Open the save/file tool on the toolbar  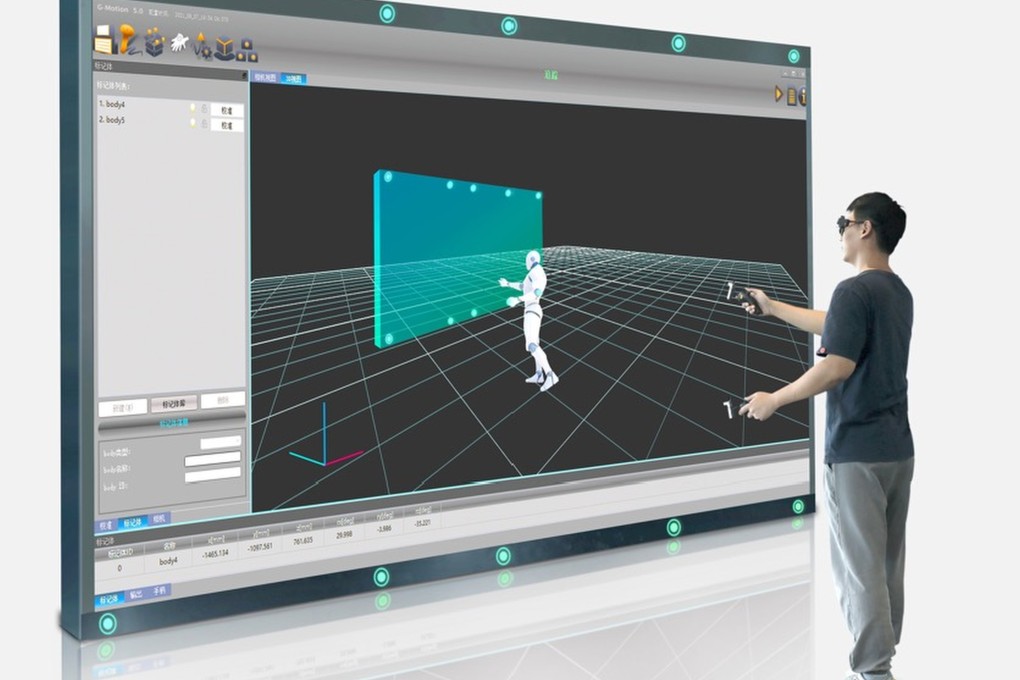point(103,44)
